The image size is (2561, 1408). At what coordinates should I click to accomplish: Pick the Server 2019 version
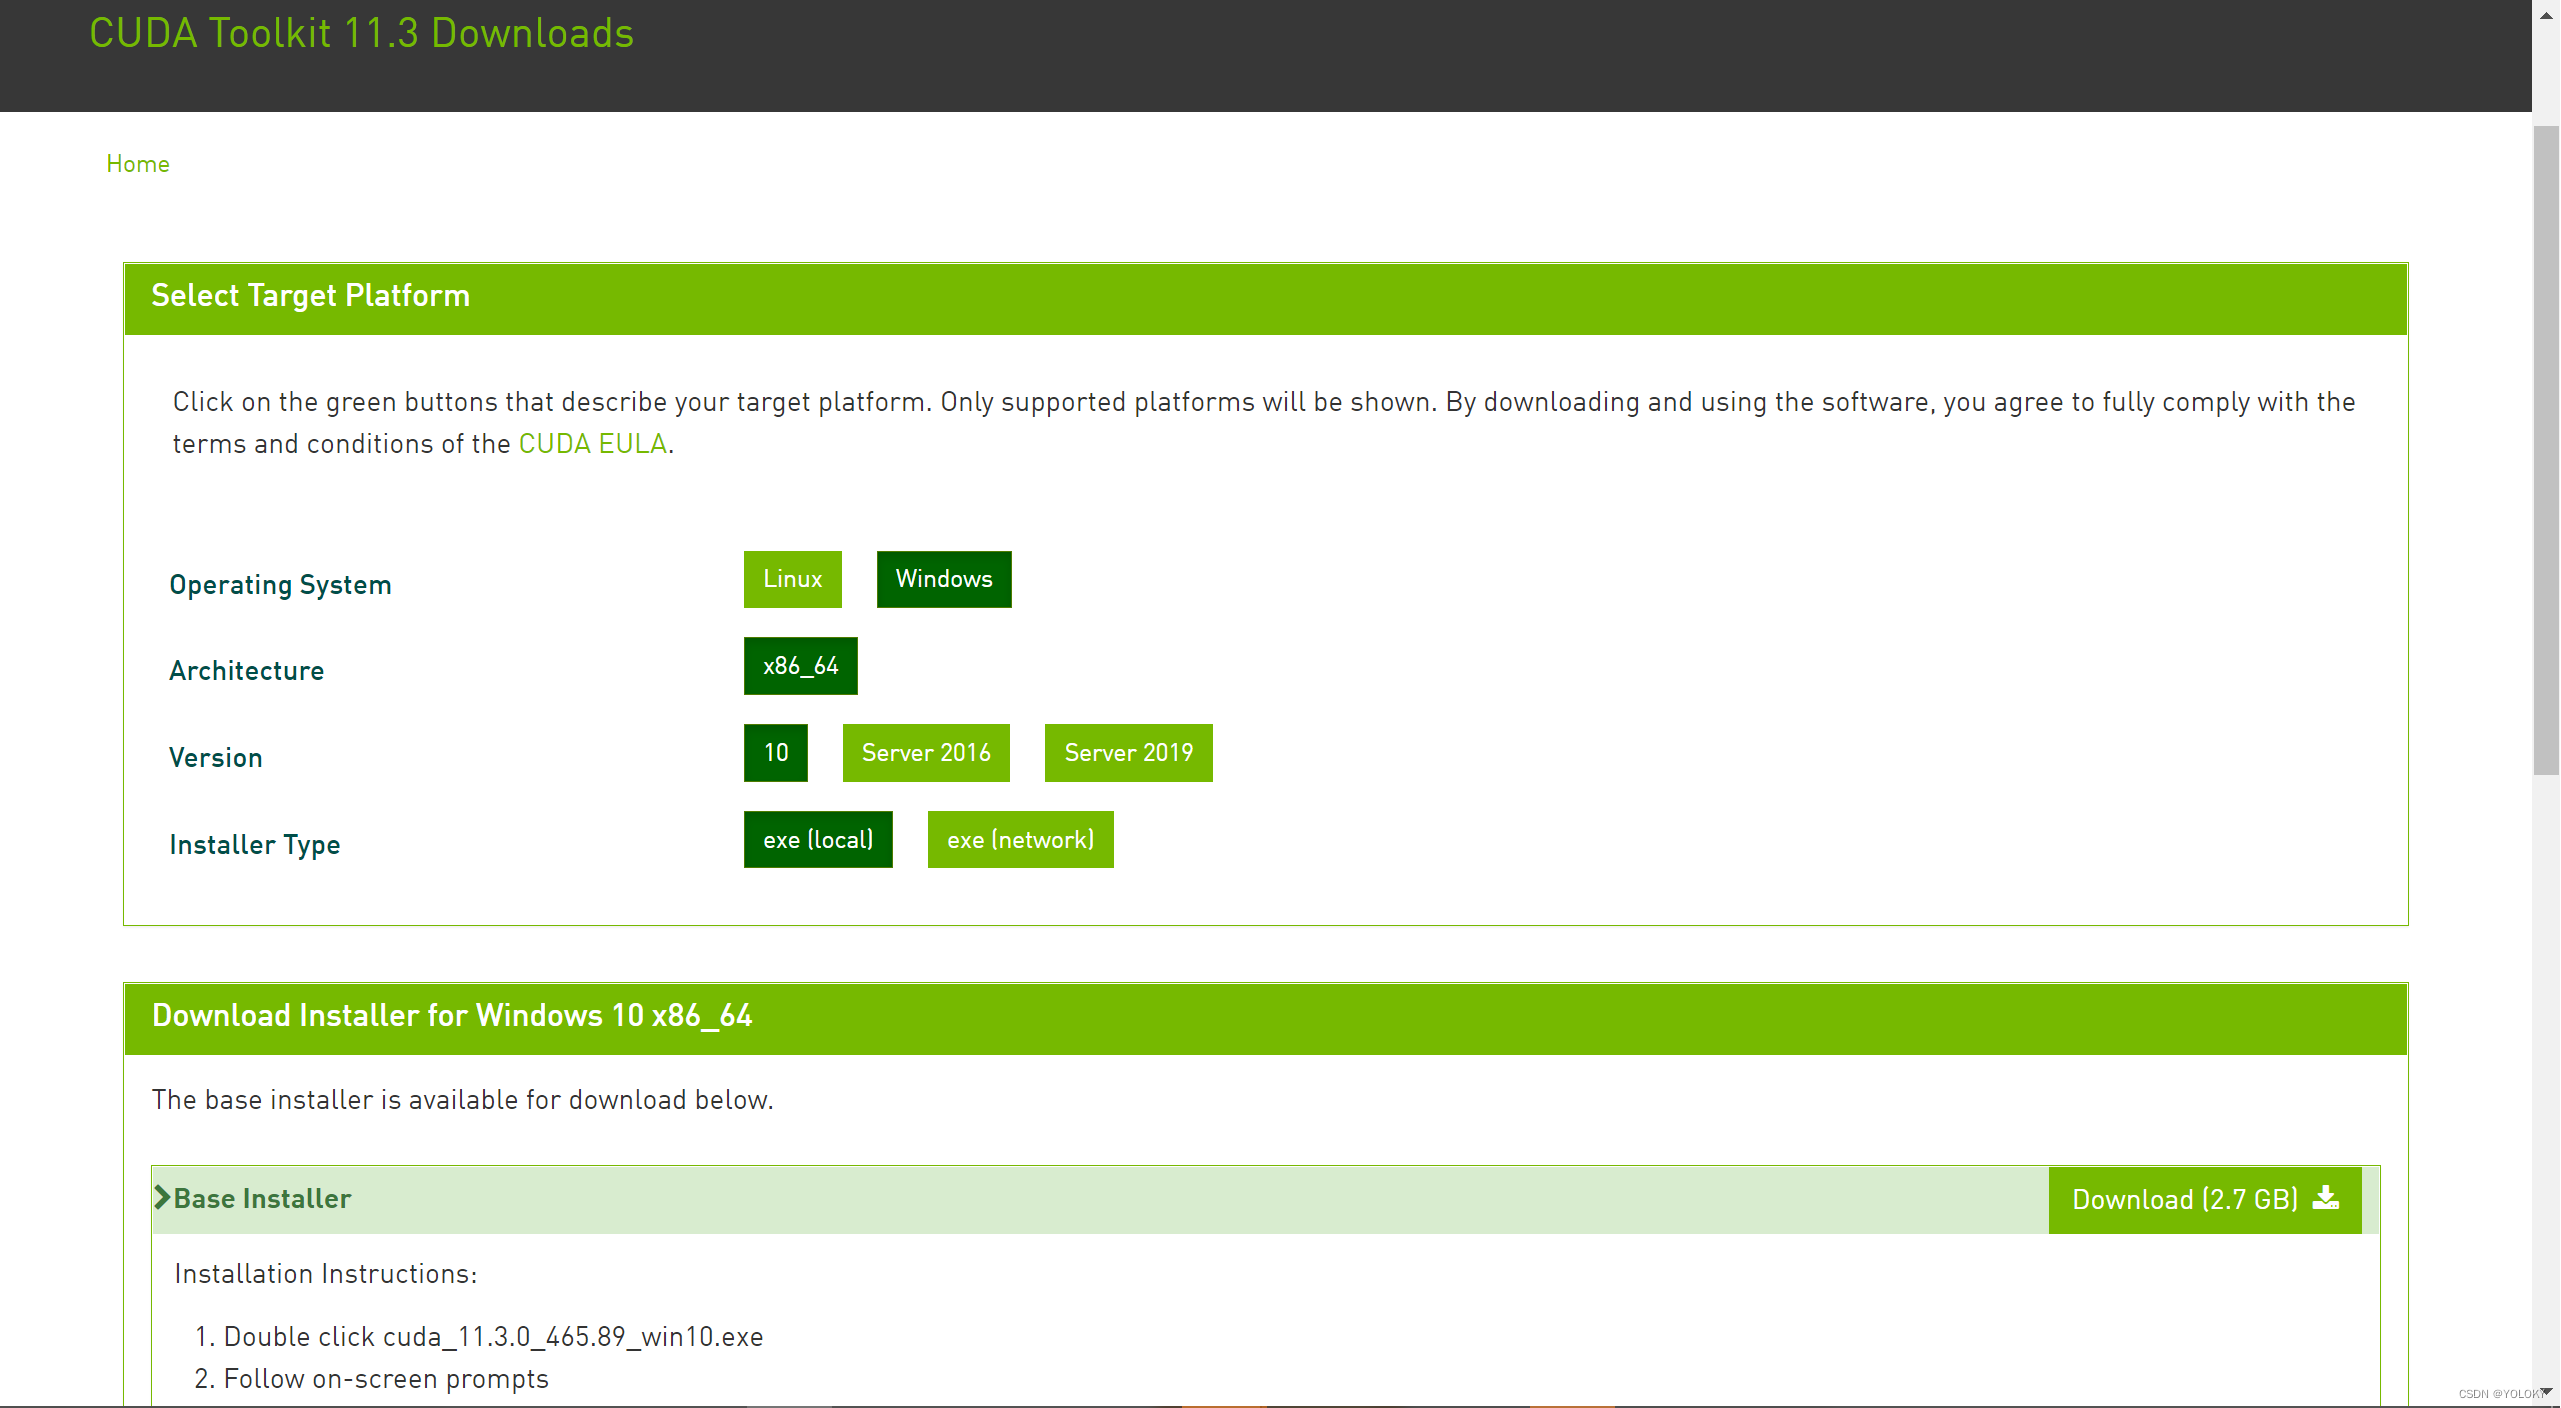(1128, 753)
